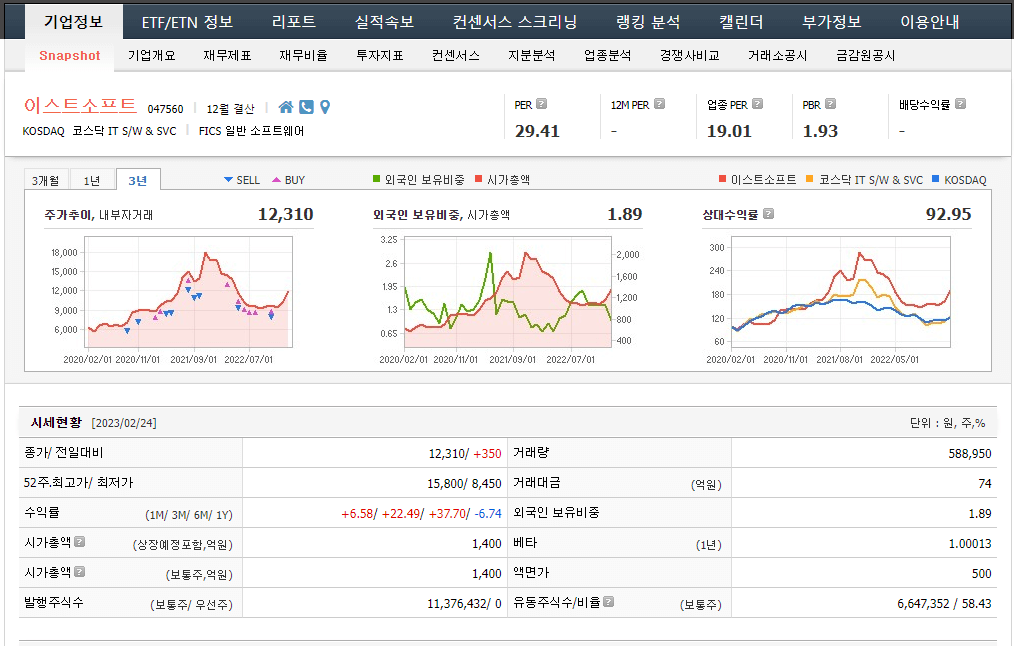The image size is (1014, 646).
Task: Click the 유동주식수 value 6,647,352 / 58.43
Action: pyautogui.click(x=944, y=604)
